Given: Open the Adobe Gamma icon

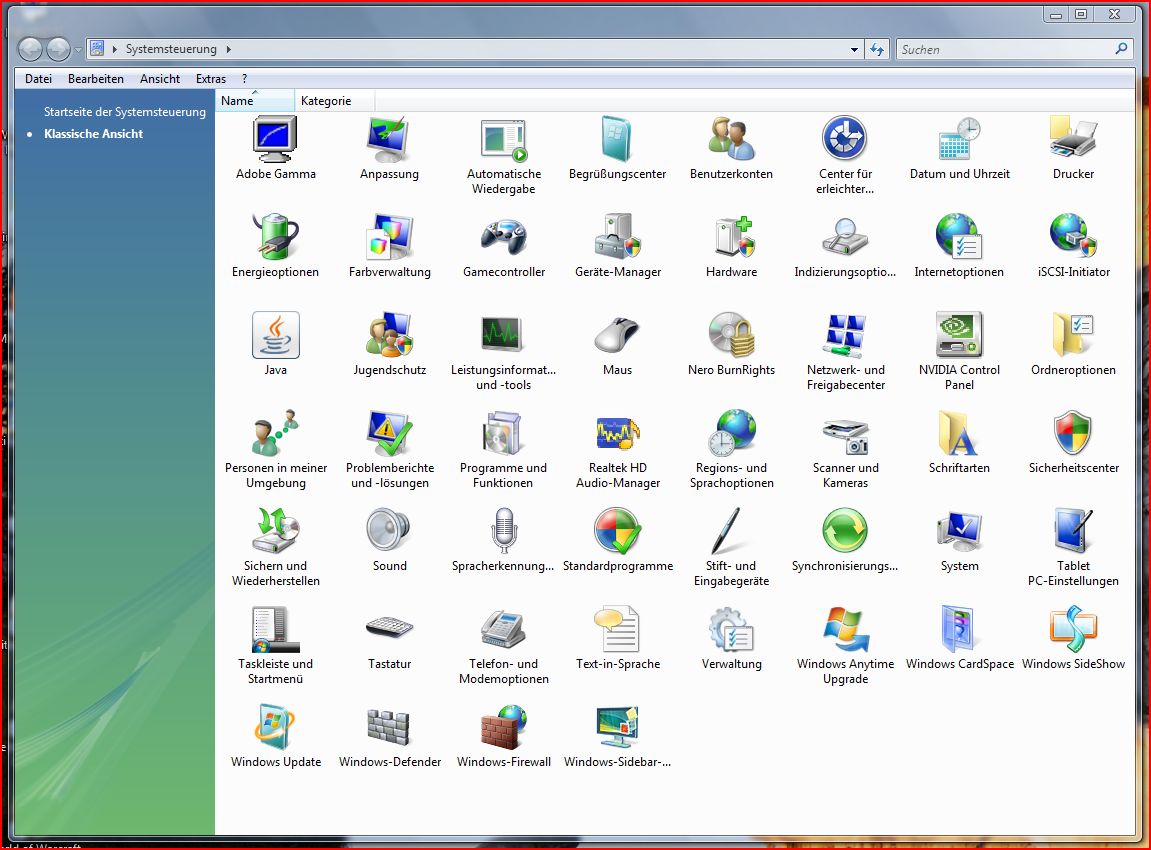Looking at the screenshot, I should click(x=275, y=139).
